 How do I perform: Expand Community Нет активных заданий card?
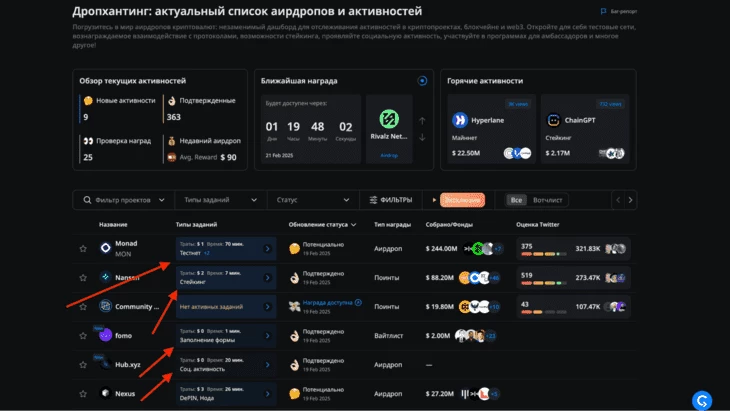[226, 307]
